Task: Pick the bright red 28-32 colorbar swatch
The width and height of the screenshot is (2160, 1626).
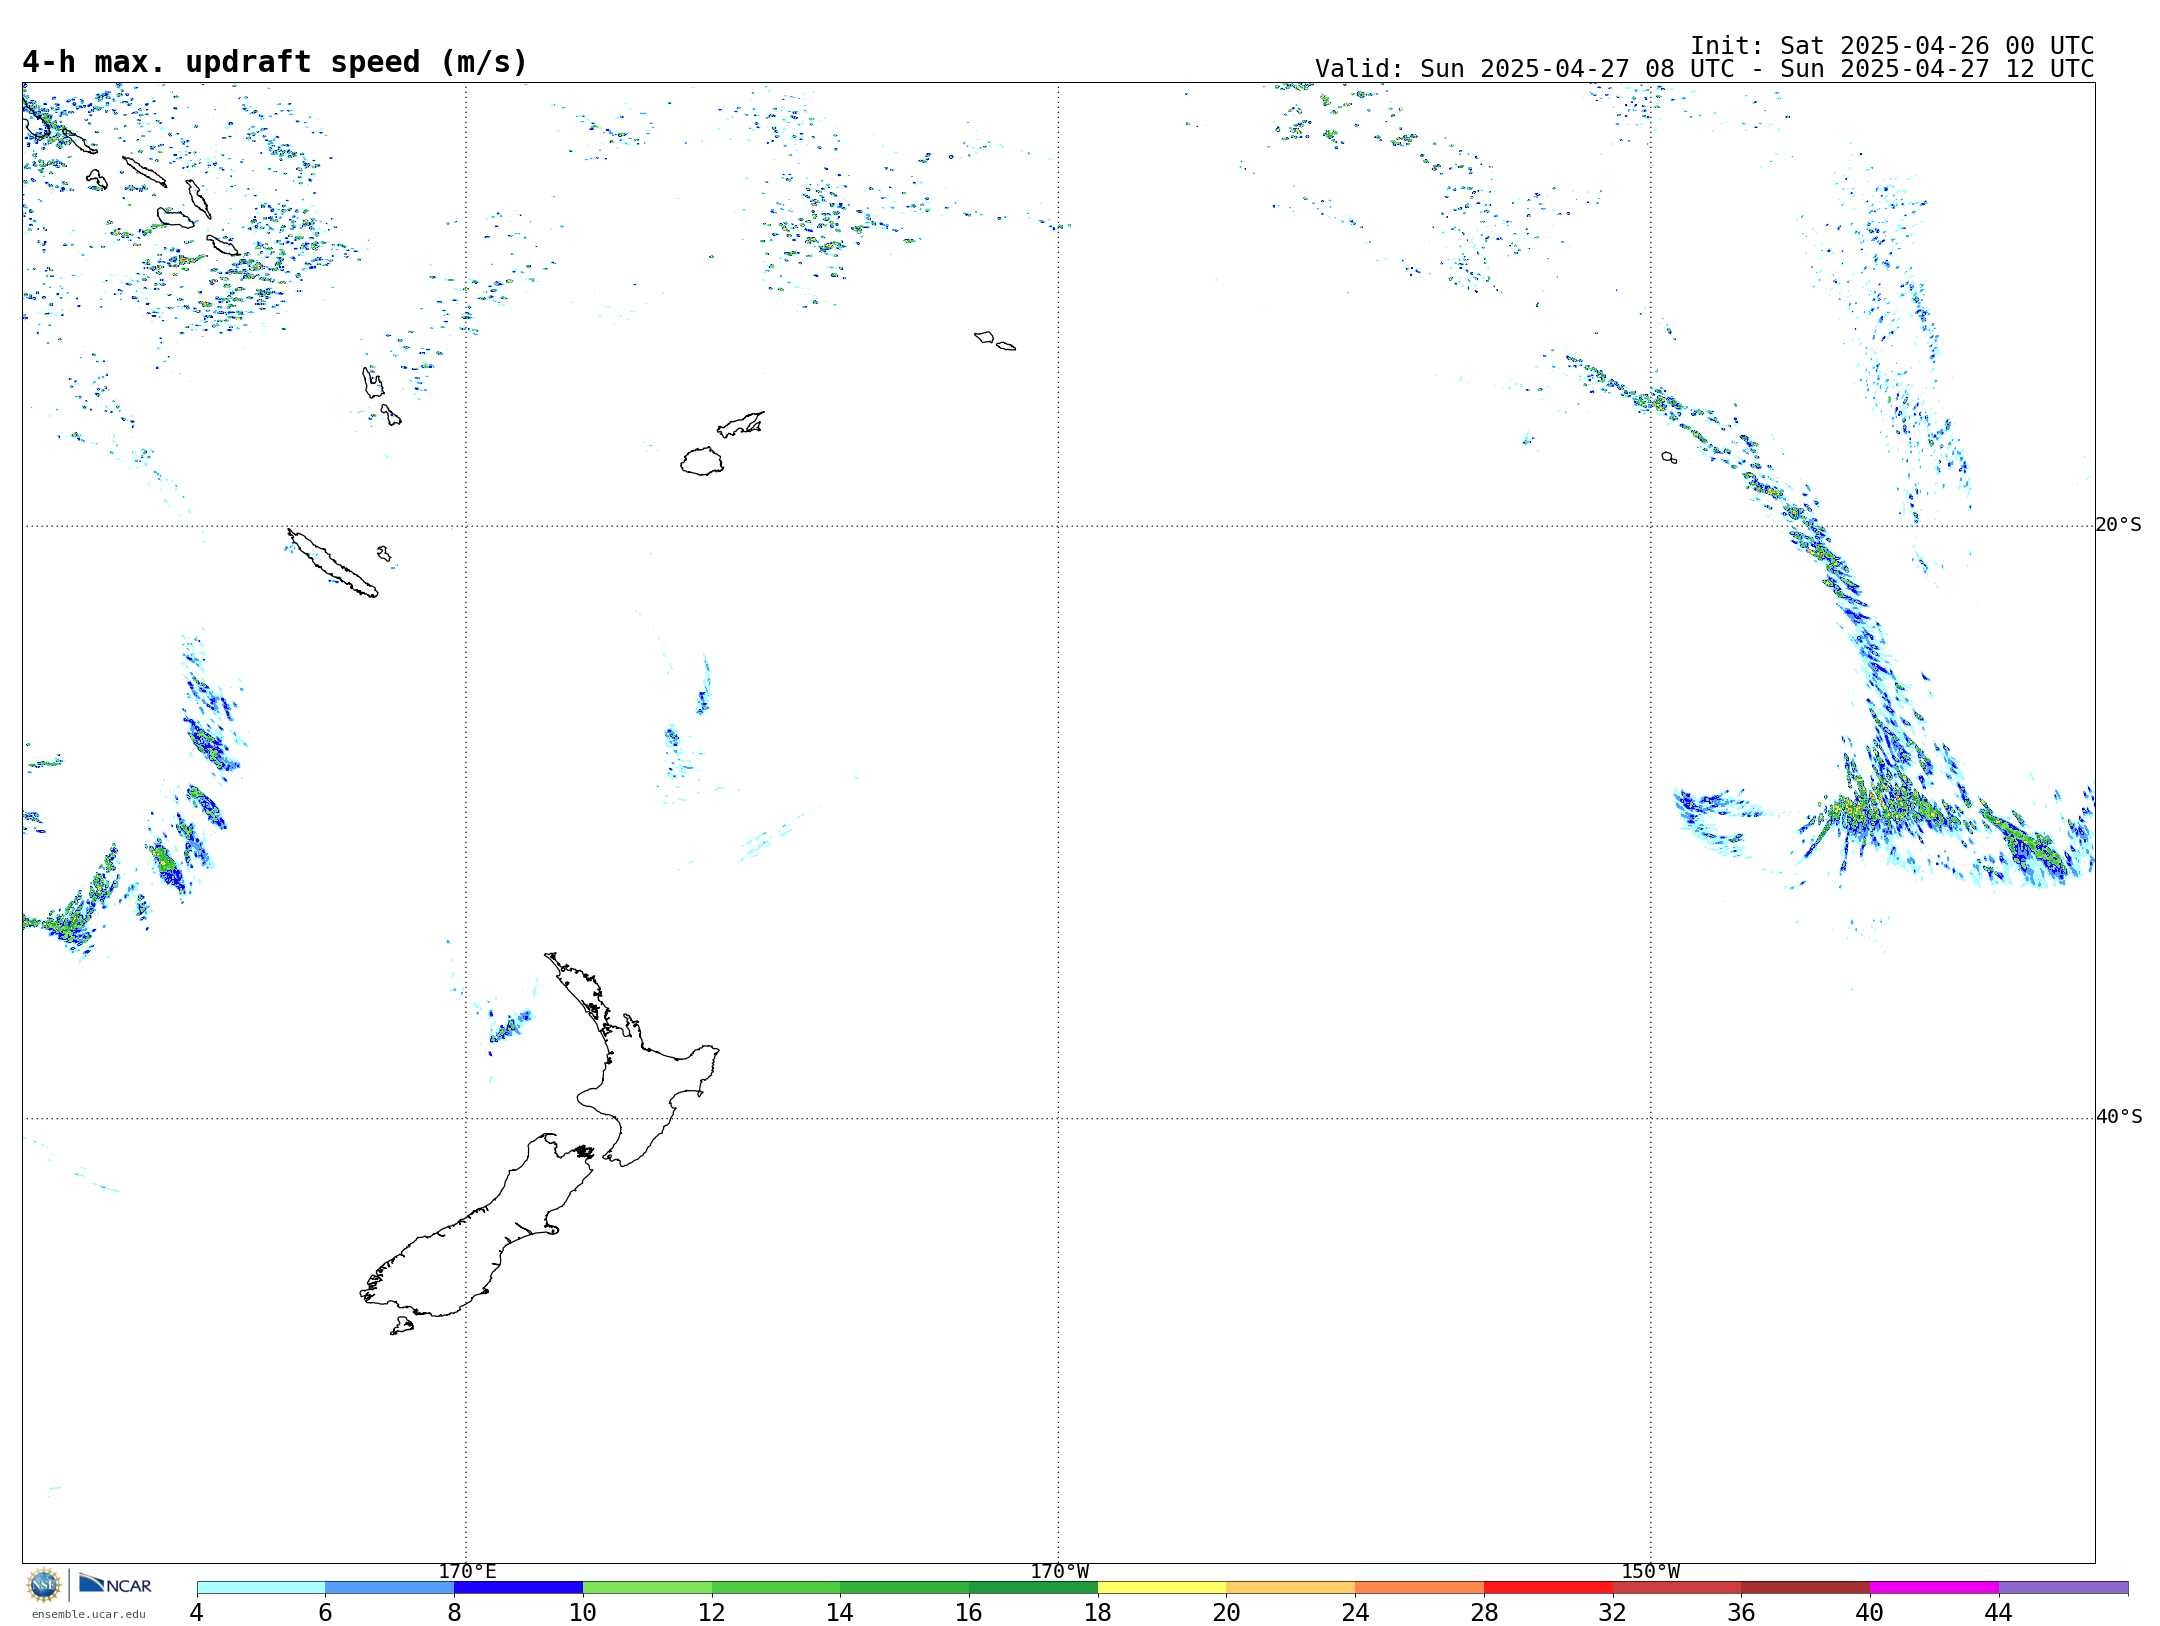Action: tap(1548, 1588)
